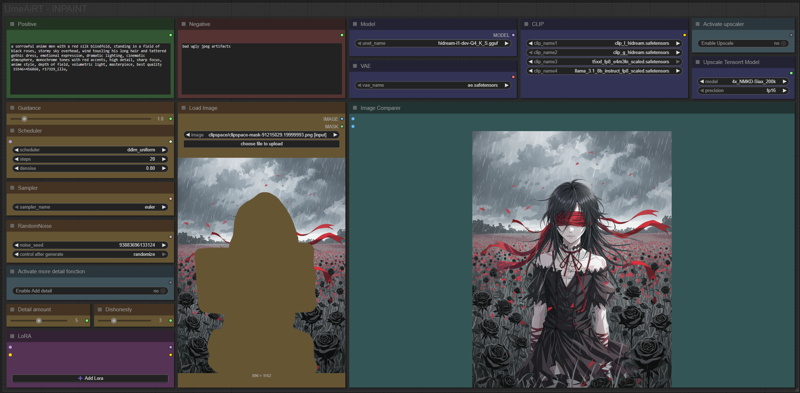The image size is (800, 393).
Task: Click choose file to upload button
Action: point(261,144)
